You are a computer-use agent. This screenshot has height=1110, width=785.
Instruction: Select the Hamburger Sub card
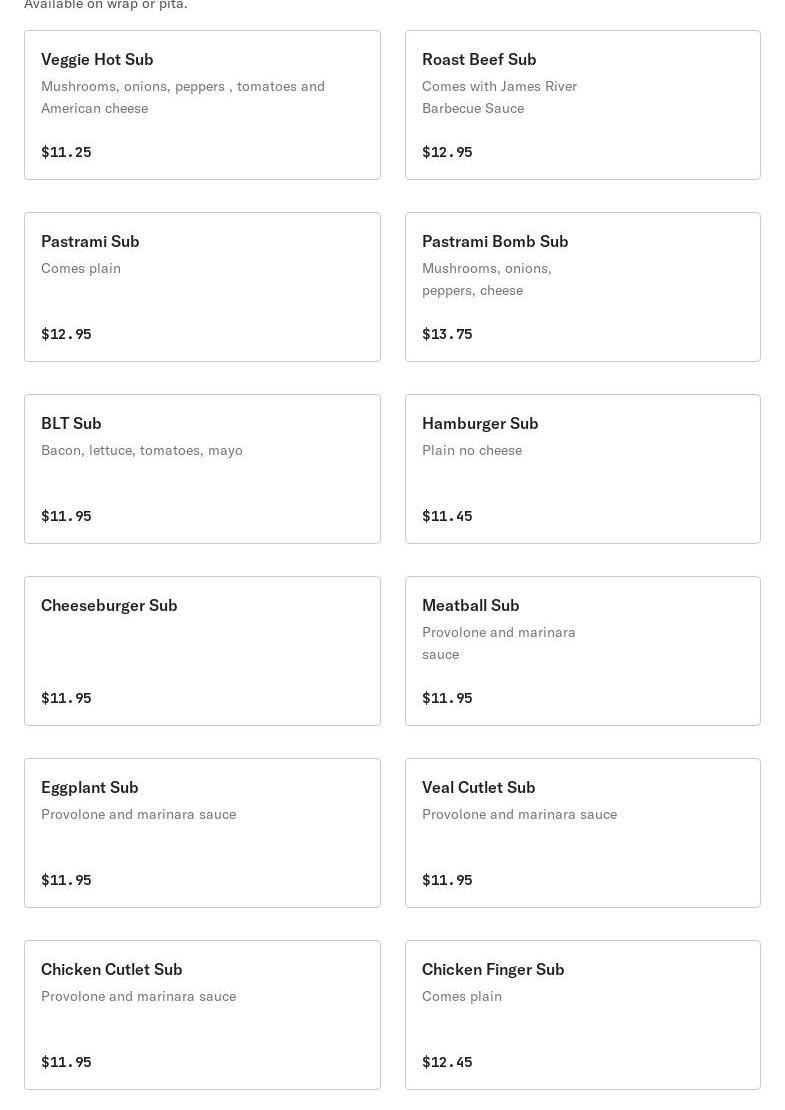[x=582, y=469]
